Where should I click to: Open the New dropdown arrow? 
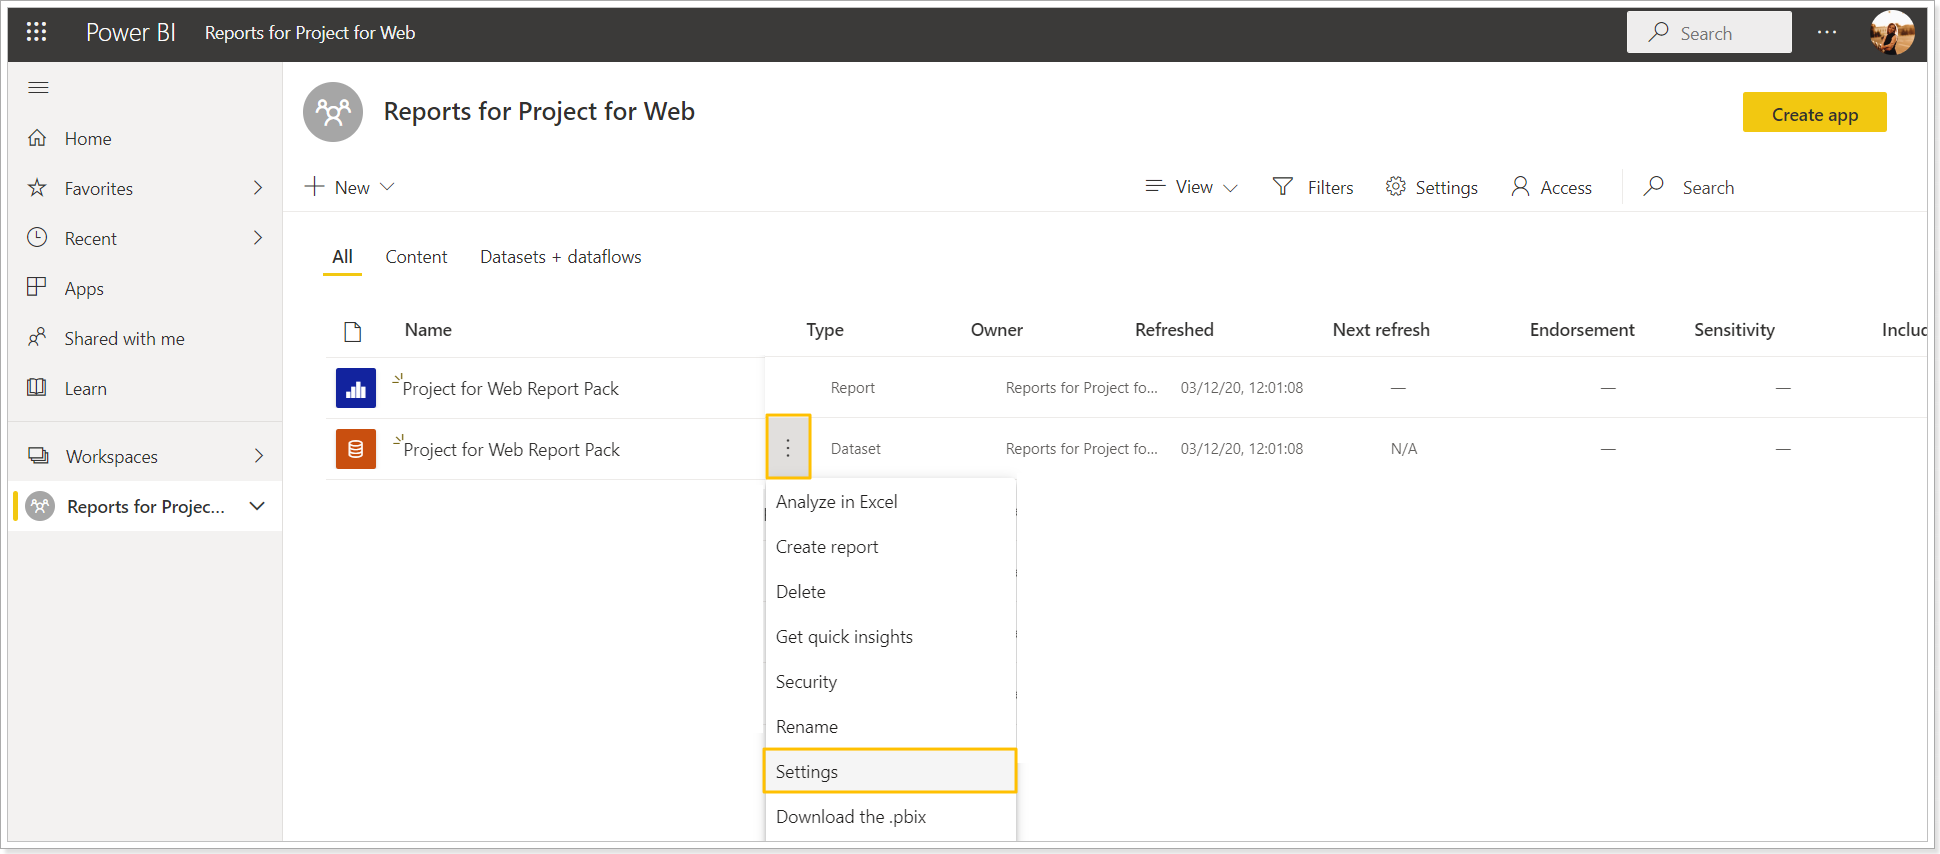[x=388, y=187]
